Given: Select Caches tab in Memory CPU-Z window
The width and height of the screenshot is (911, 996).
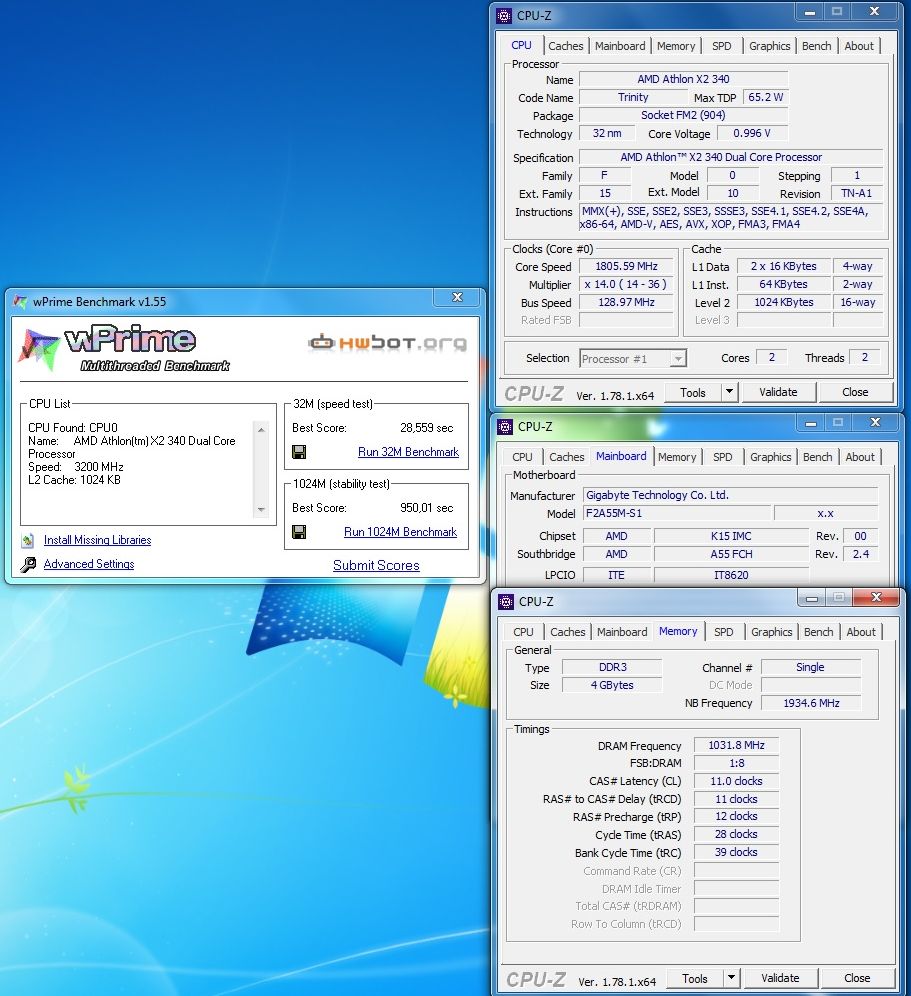Looking at the screenshot, I should [x=567, y=632].
